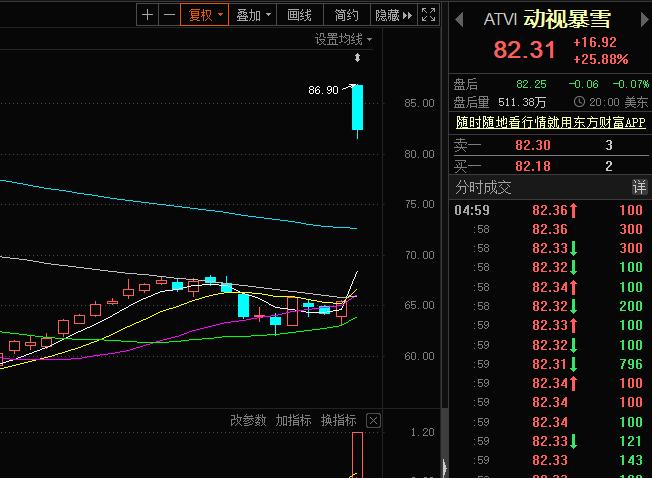Open 设置均线 moving average settings
The width and height of the screenshot is (652, 478).
pos(343,39)
